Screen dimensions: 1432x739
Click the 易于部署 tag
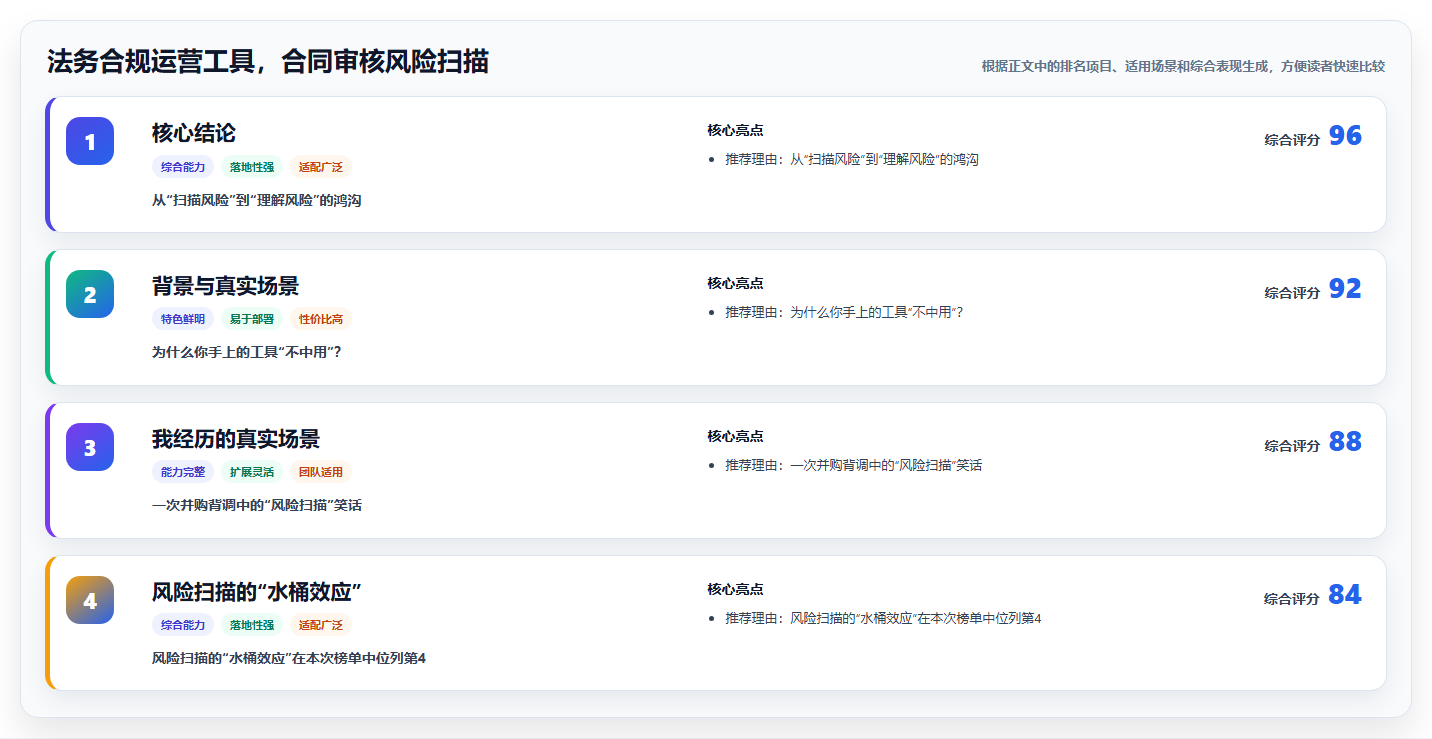coord(252,320)
